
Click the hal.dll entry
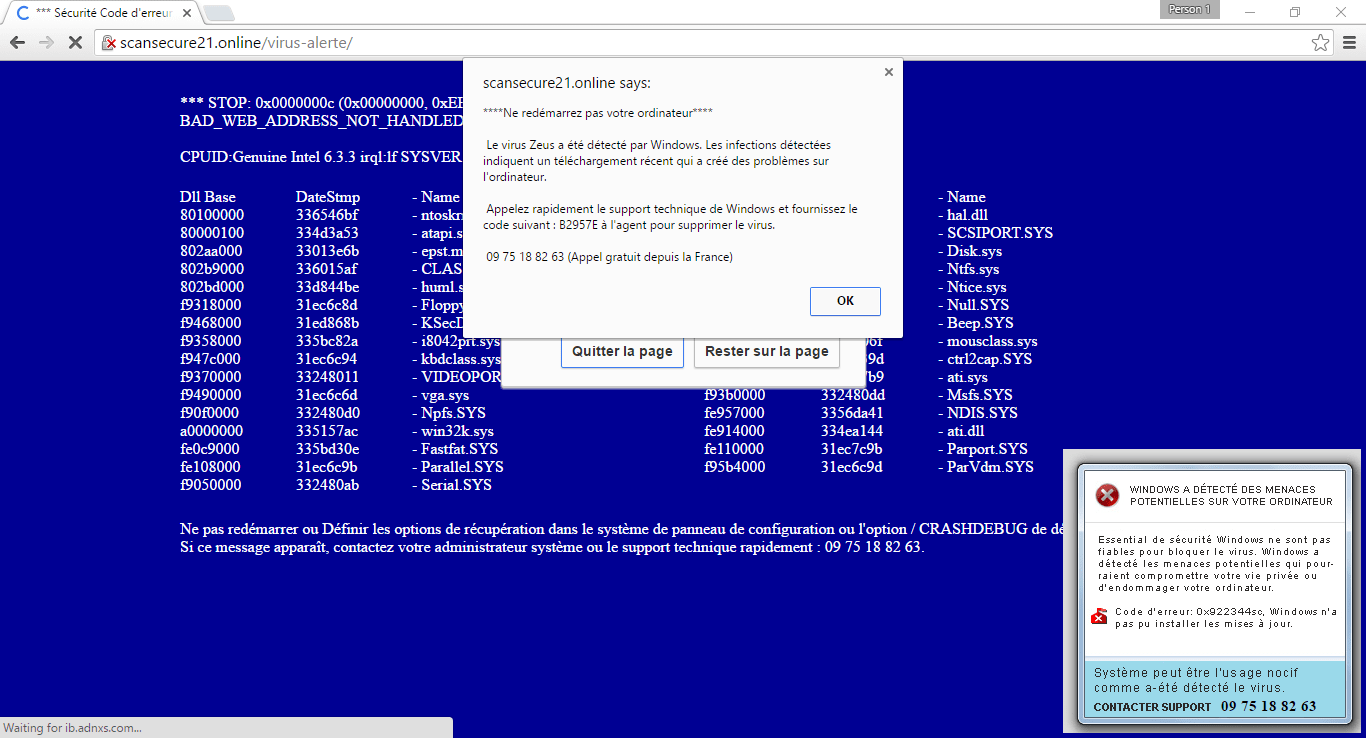963,215
